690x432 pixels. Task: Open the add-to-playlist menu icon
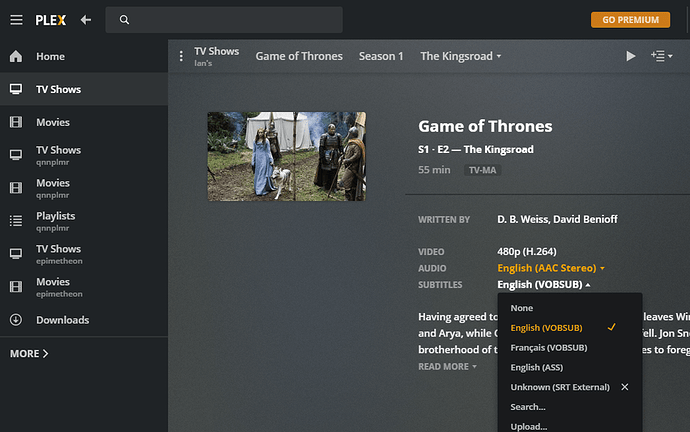[x=661, y=56]
